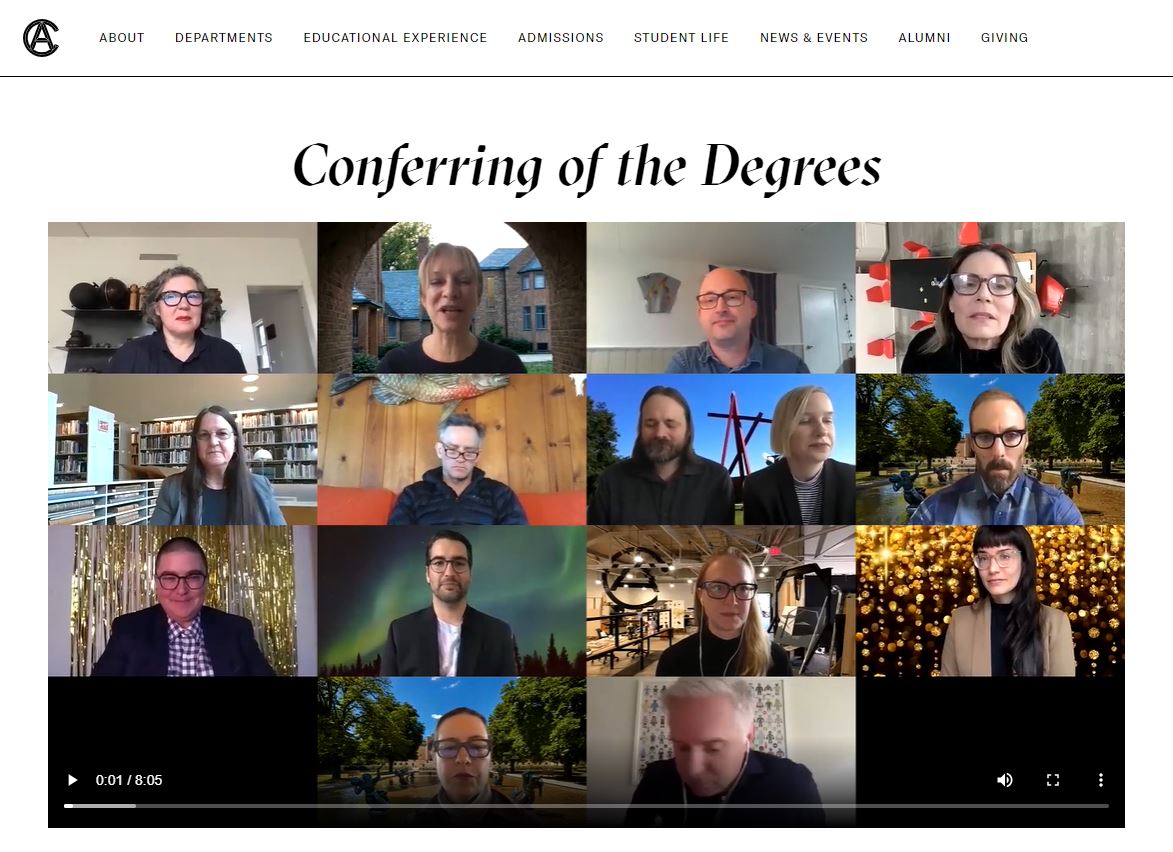Select Student Life in navigation
The width and height of the screenshot is (1173, 852).
pos(681,38)
